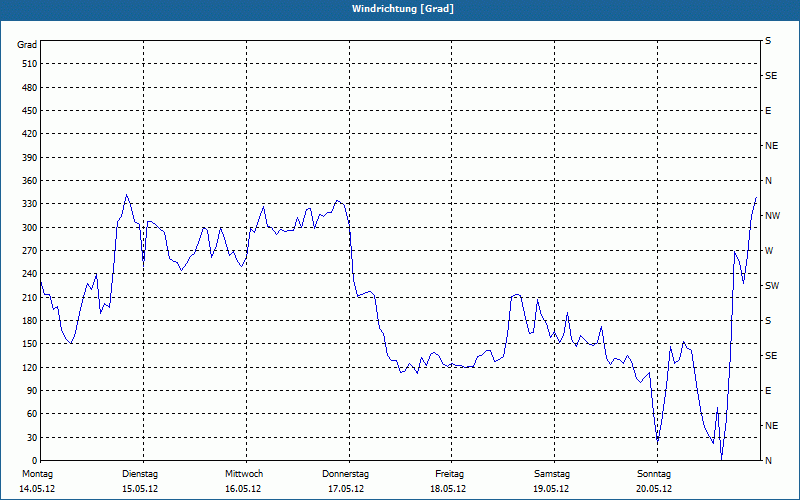Select S compass label beside 180 gridline
The height and width of the screenshot is (500, 800).
point(768,321)
